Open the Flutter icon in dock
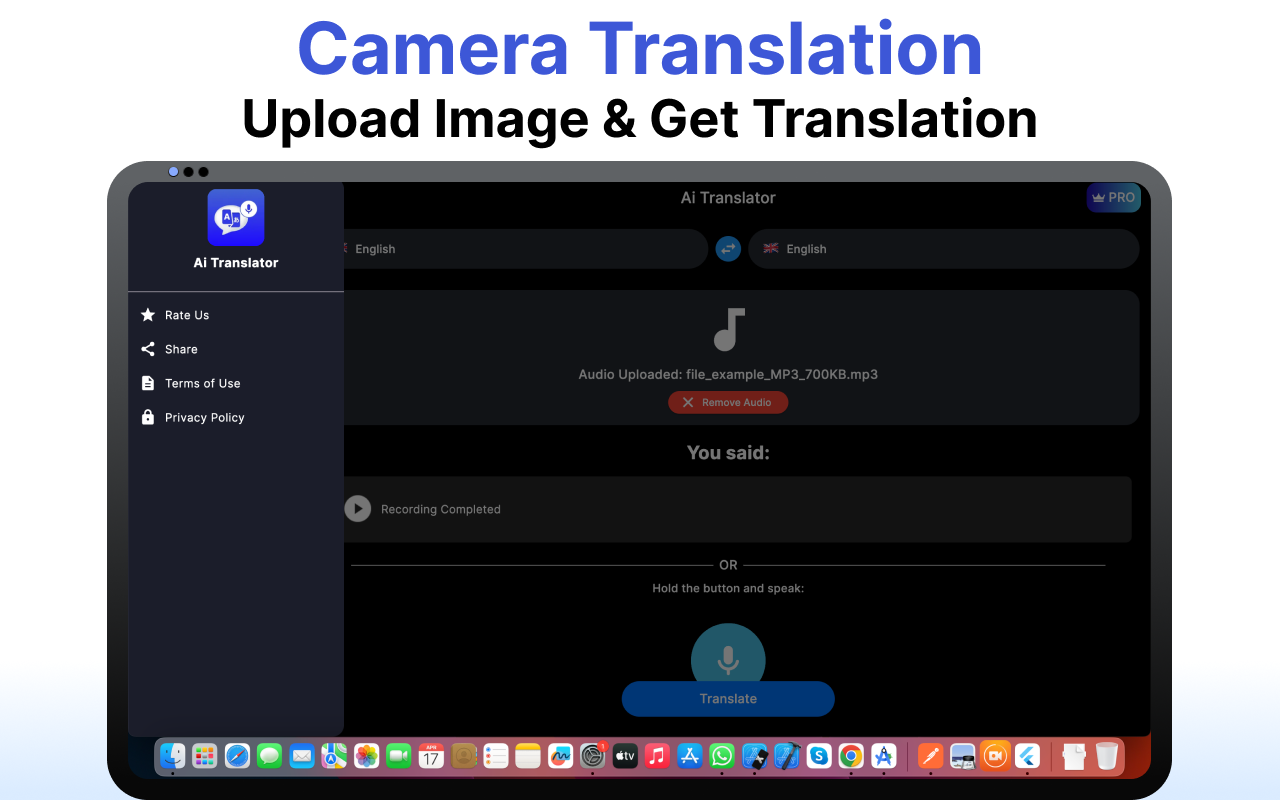This screenshot has height=800, width=1280. click(x=1028, y=756)
